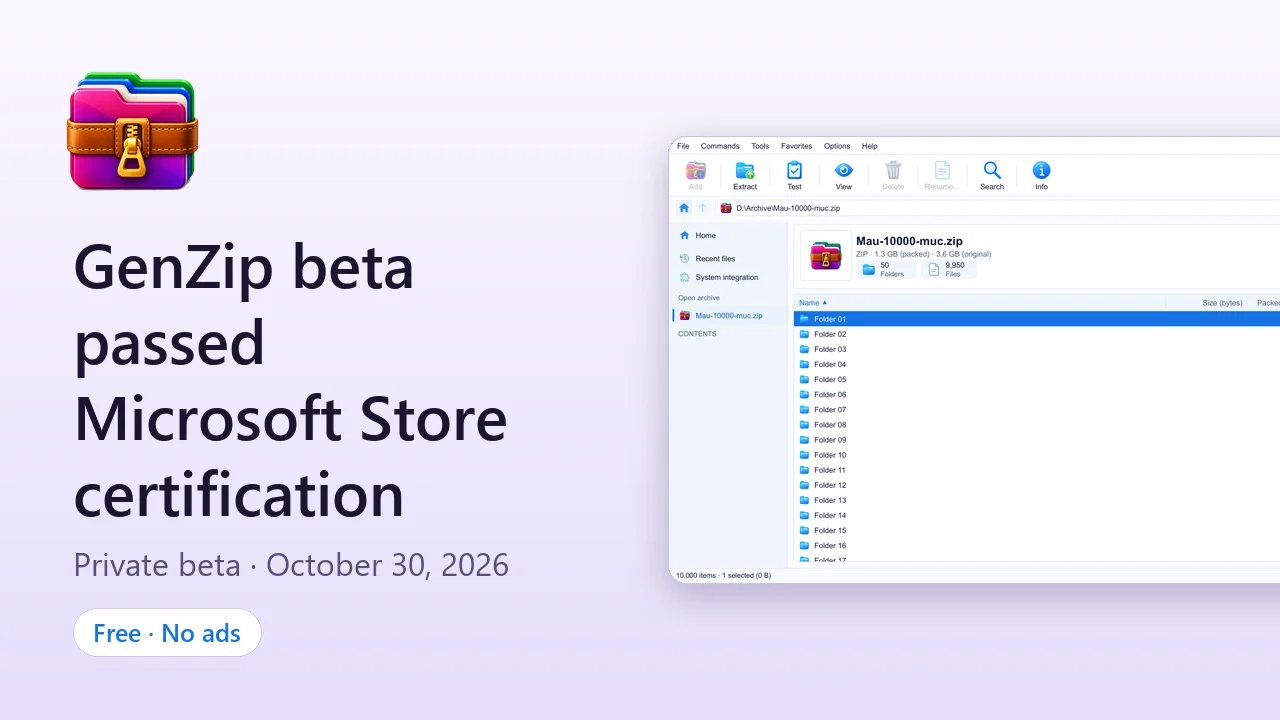
Task: Click the archive thumbnail beside Mau-10000-muc.zip title
Action: tap(826, 255)
